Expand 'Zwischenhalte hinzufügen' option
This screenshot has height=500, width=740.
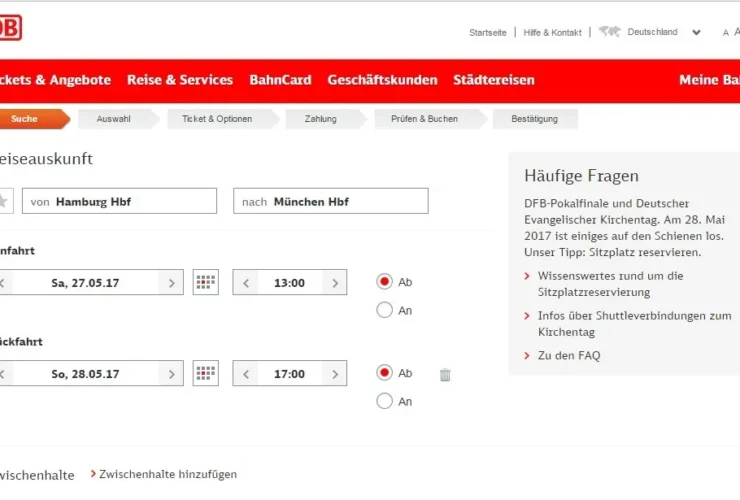click(x=167, y=474)
